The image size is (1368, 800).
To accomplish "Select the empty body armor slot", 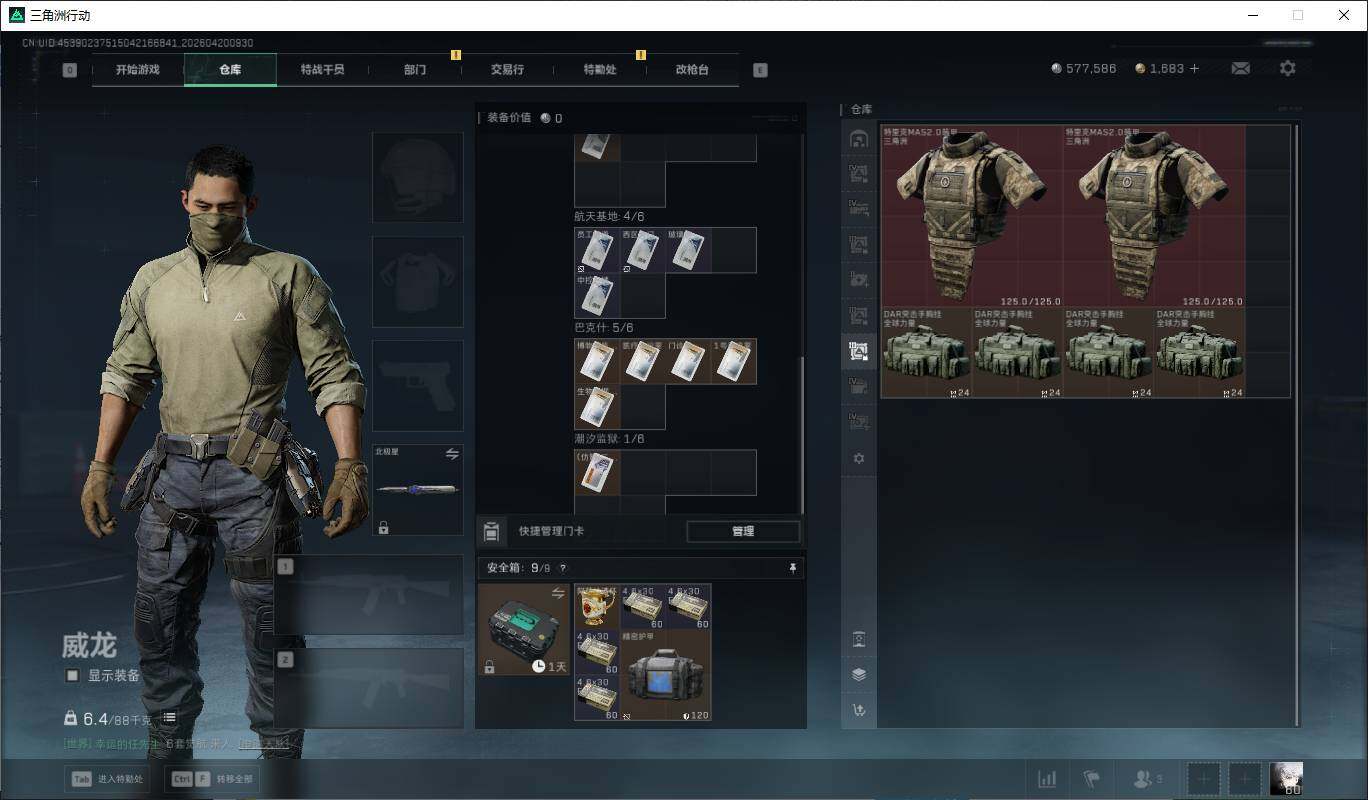I will (x=418, y=282).
